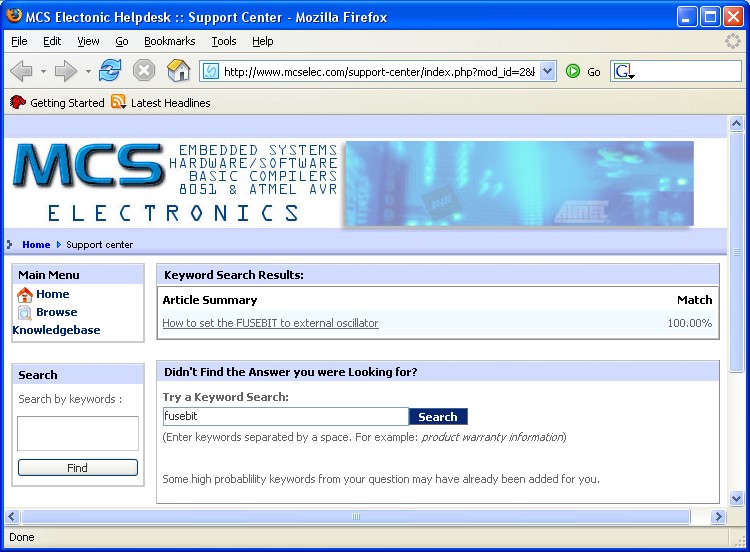
Task: Minimize the Firefox window
Action: click(687, 17)
